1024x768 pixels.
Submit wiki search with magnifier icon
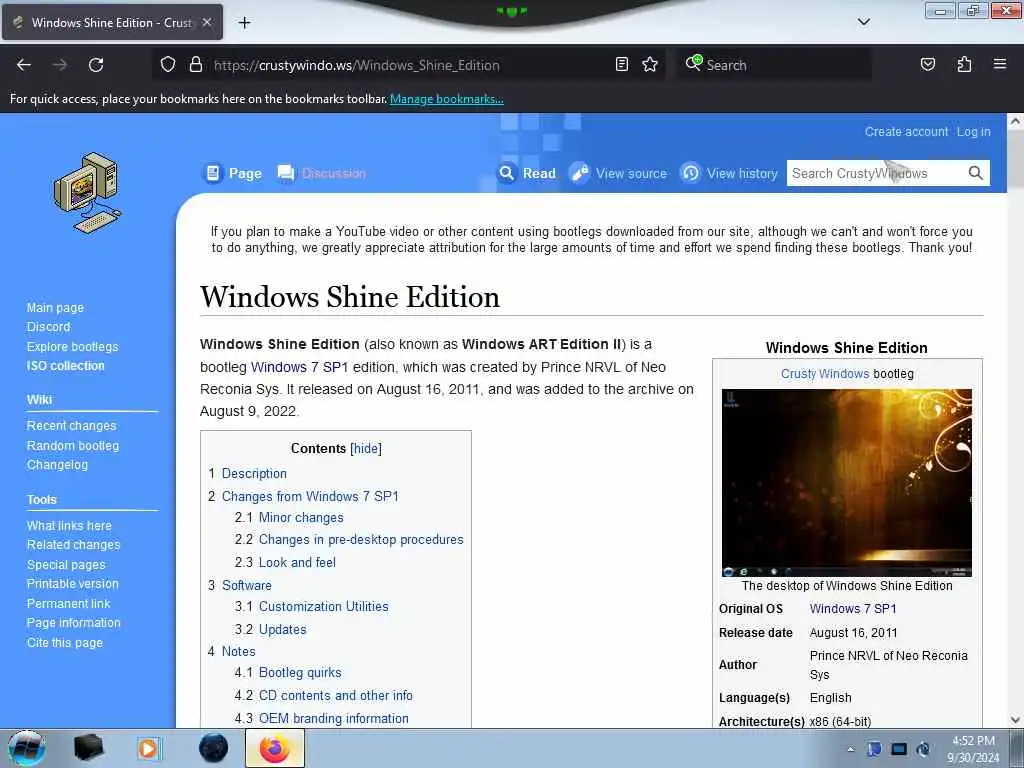coord(975,173)
